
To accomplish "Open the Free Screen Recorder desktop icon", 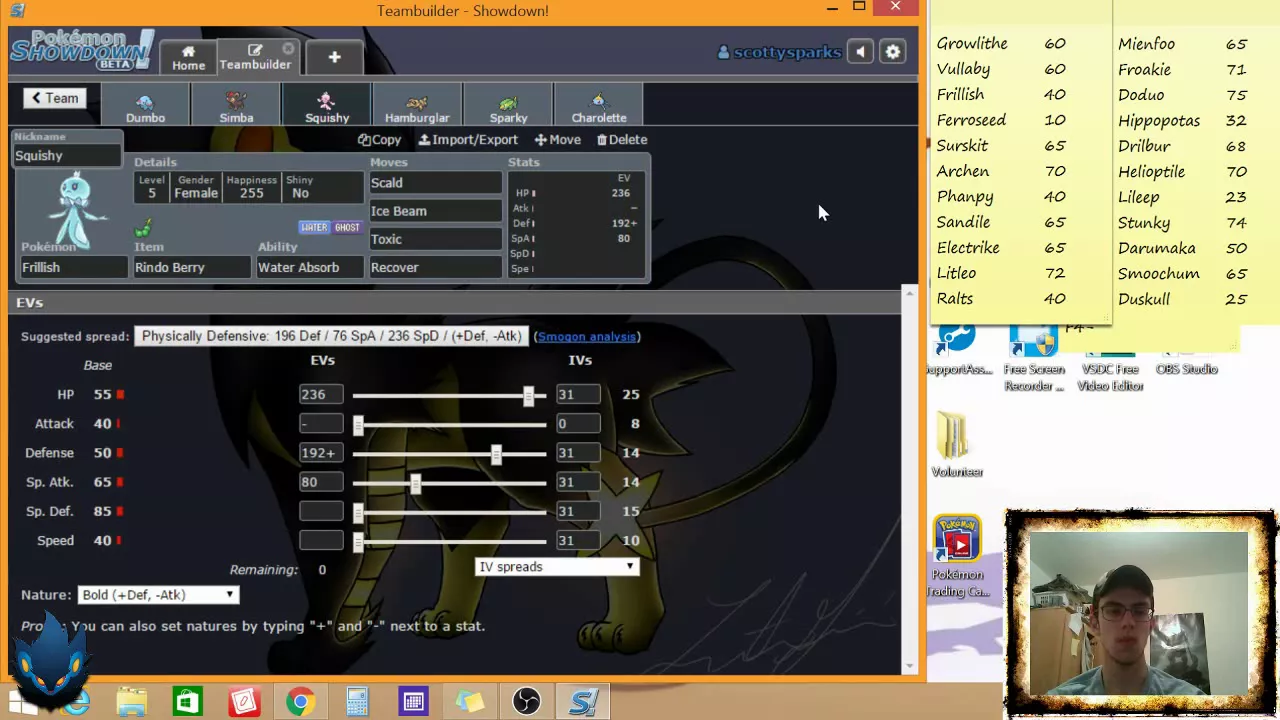I will click(1034, 360).
